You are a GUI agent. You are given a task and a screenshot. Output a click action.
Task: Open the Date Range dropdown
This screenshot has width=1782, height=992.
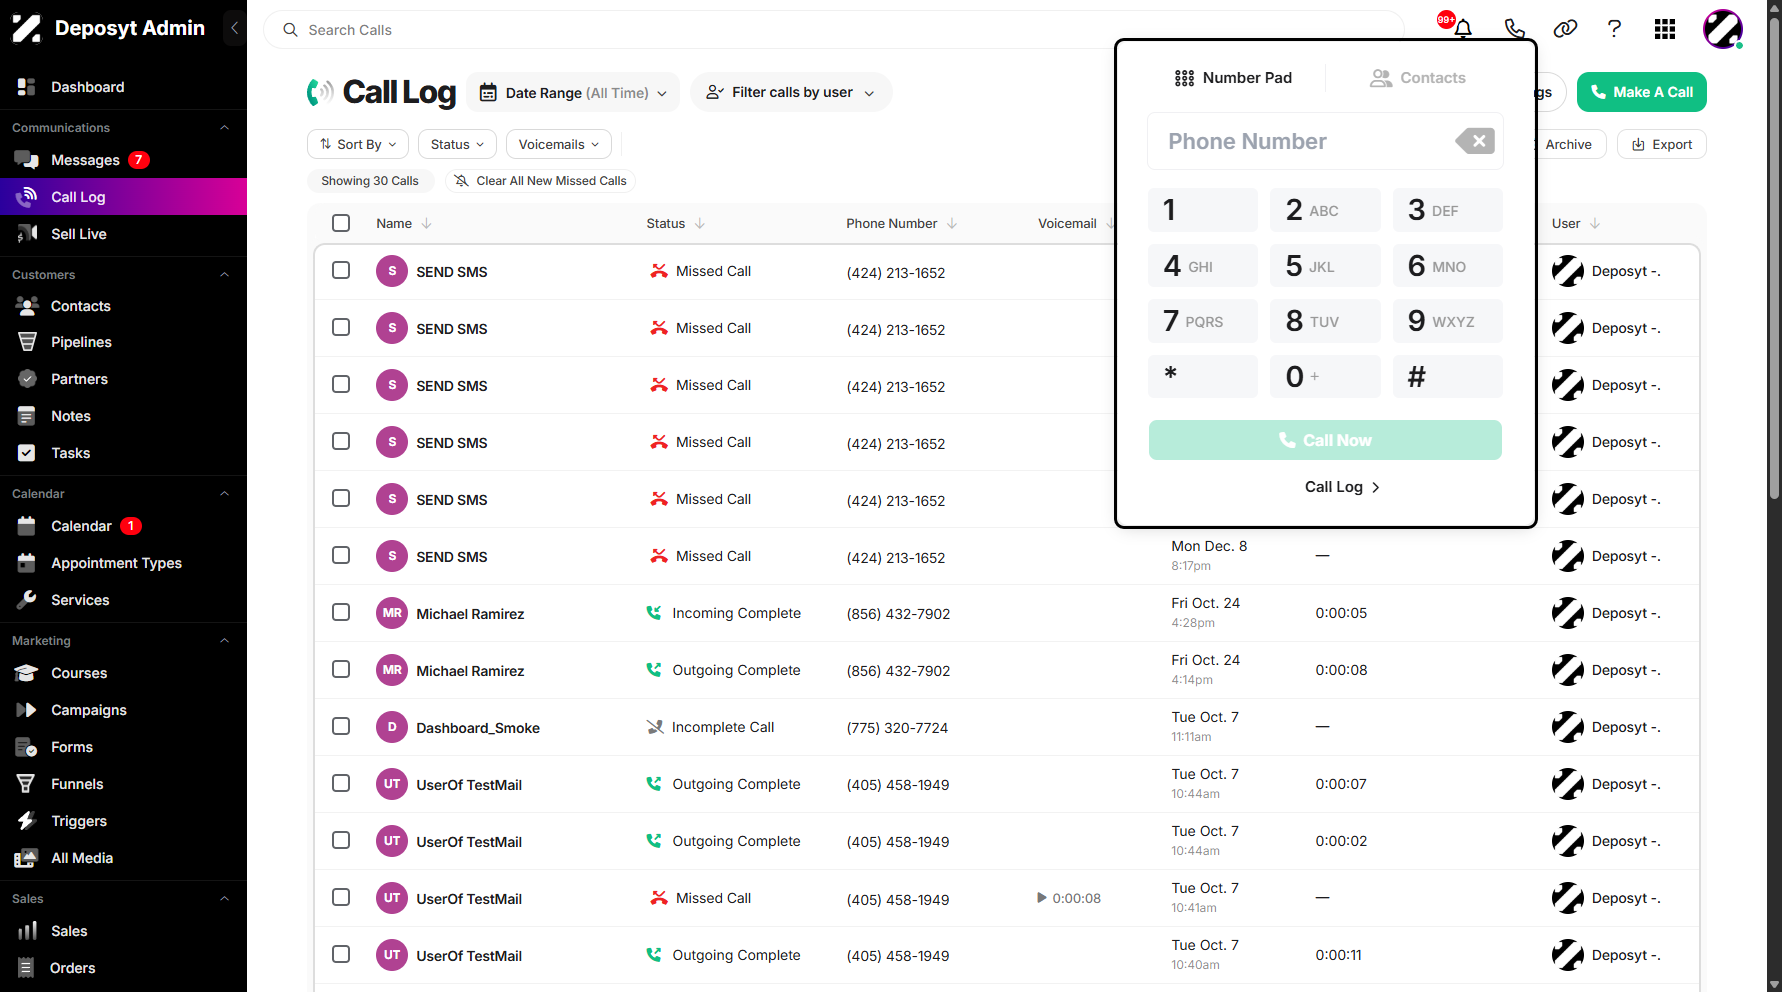573,92
